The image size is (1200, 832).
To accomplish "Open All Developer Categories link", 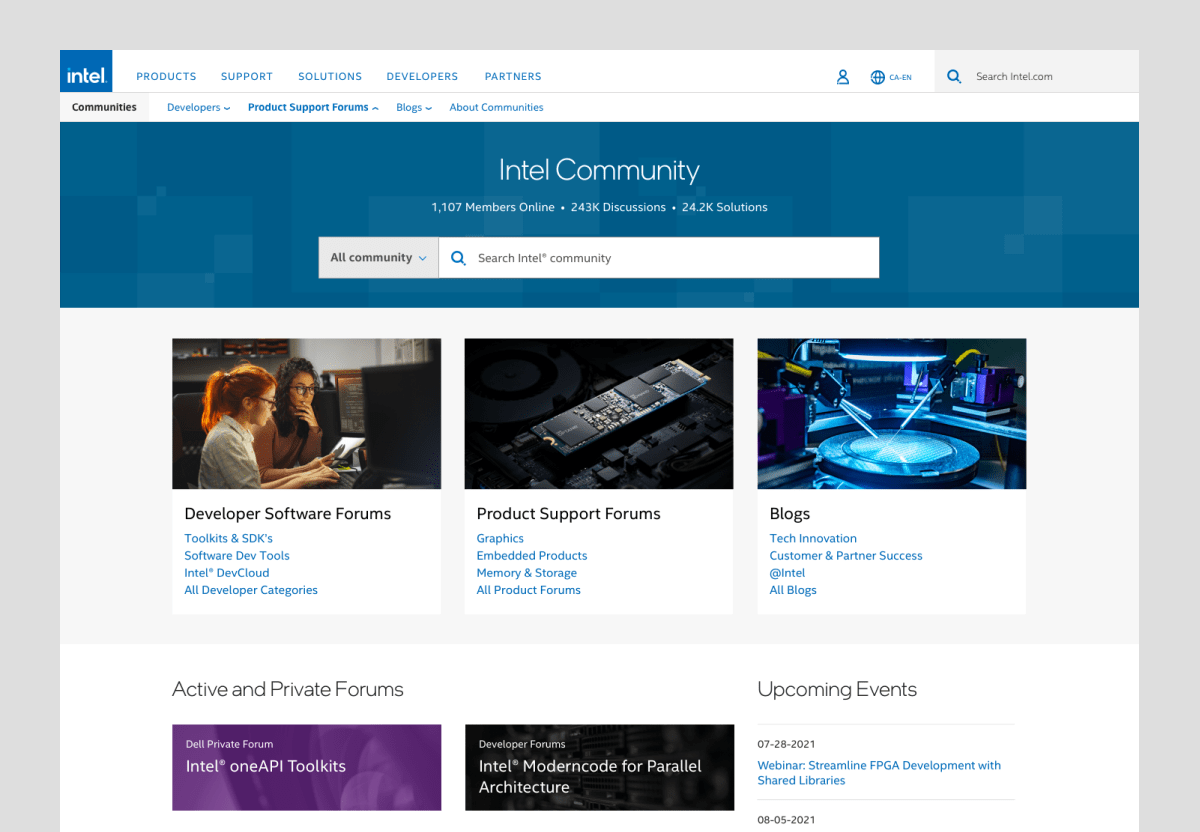I will click(251, 590).
